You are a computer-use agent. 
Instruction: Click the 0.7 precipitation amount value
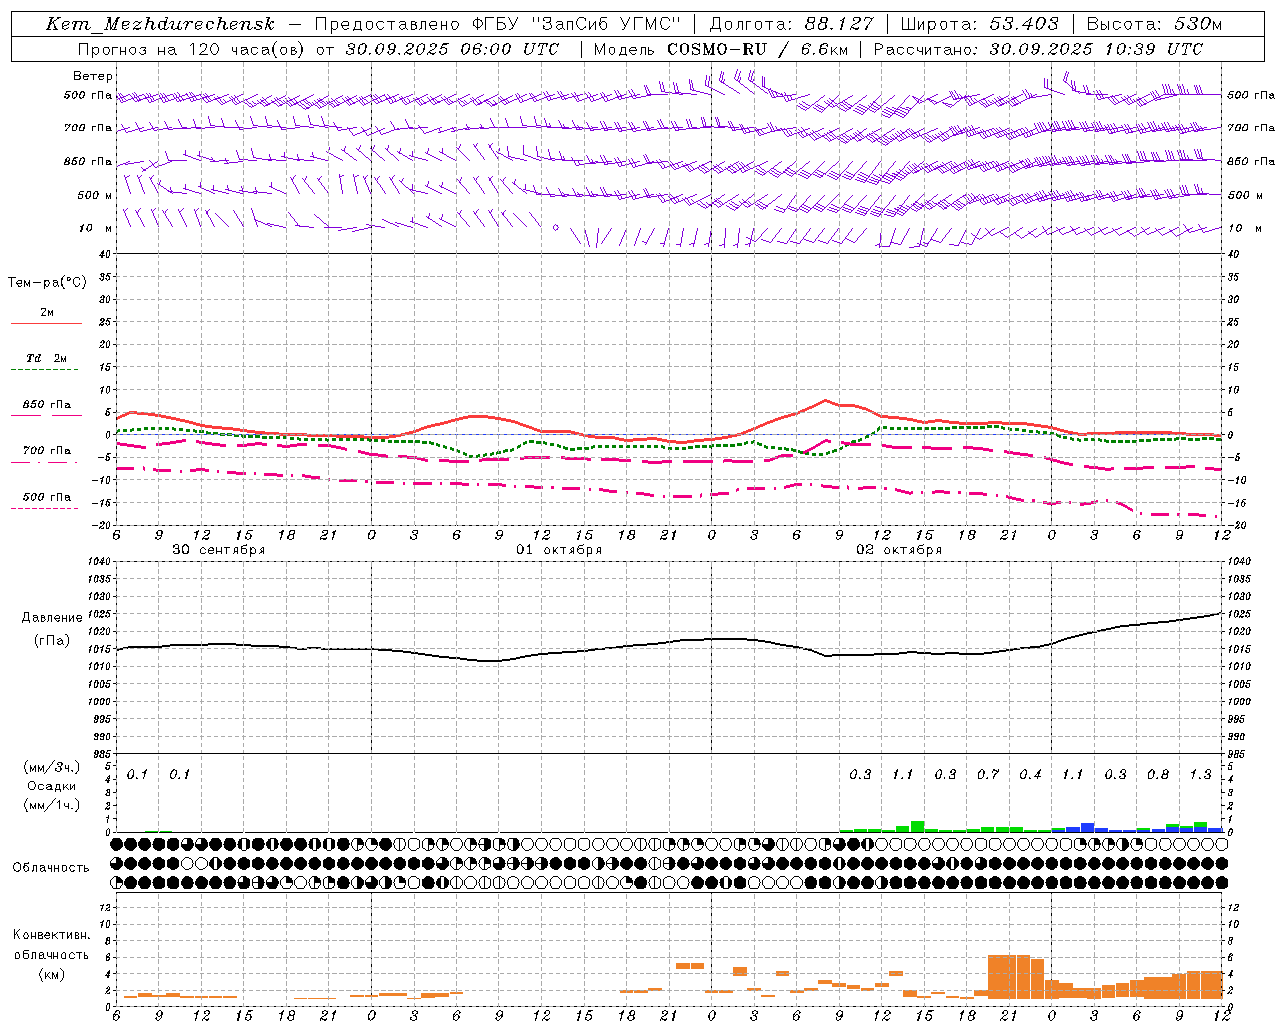pyautogui.click(x=988, y=774)
